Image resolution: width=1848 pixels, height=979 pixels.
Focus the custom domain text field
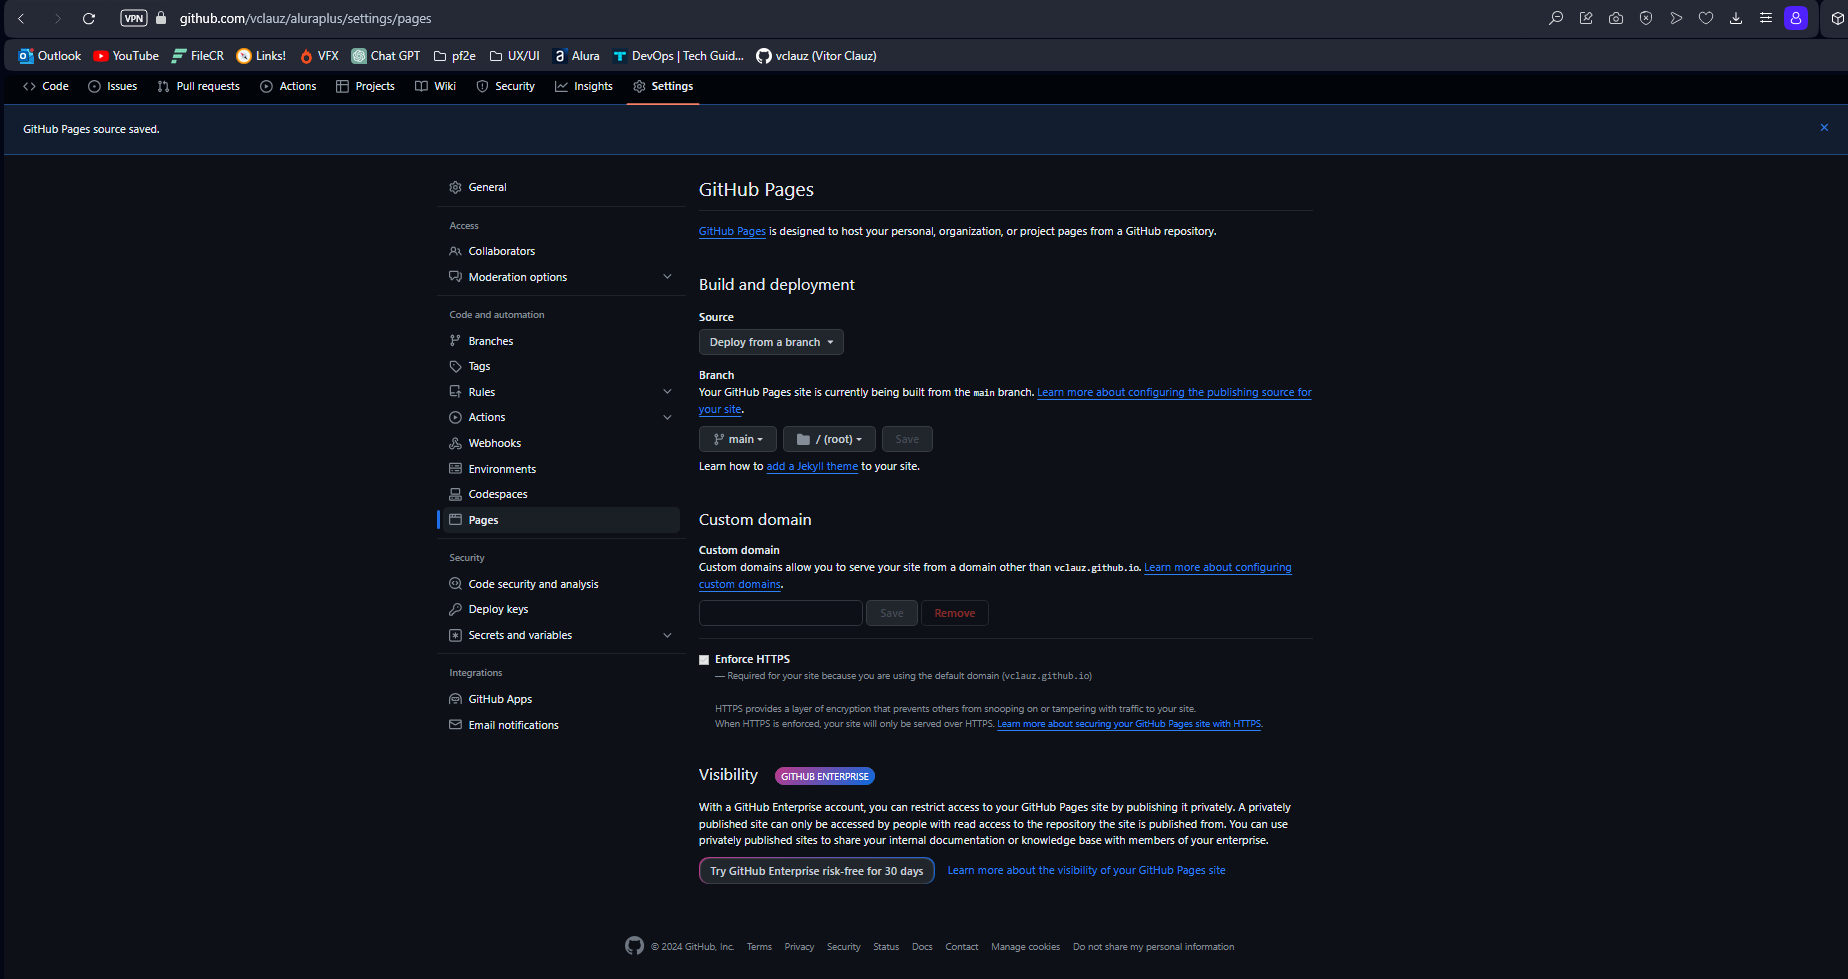[x=781, y=613]
